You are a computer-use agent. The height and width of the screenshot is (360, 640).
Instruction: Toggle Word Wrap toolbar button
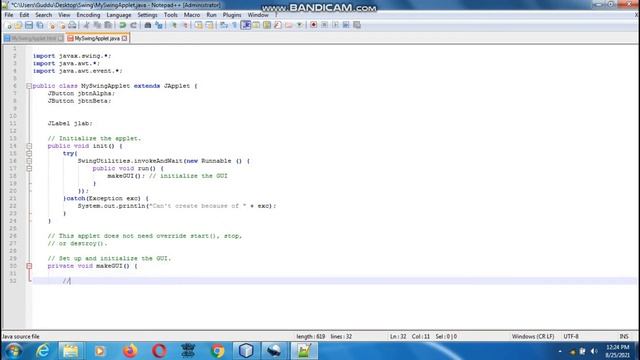[224, 25]
